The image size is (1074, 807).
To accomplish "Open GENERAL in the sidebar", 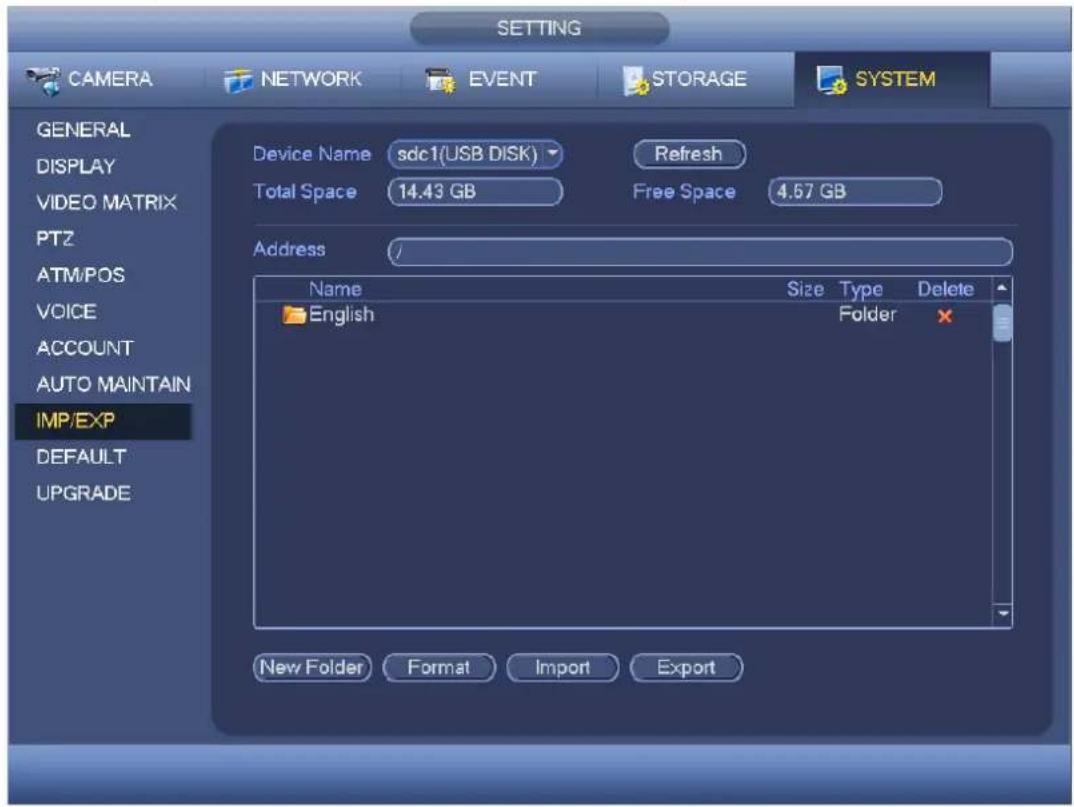I will tap(83, 129).
